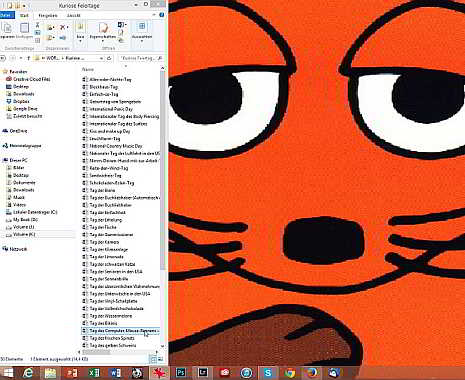Select Dieser PC in navigation pane
Screen dimensions: 465x380
(18, 160)
